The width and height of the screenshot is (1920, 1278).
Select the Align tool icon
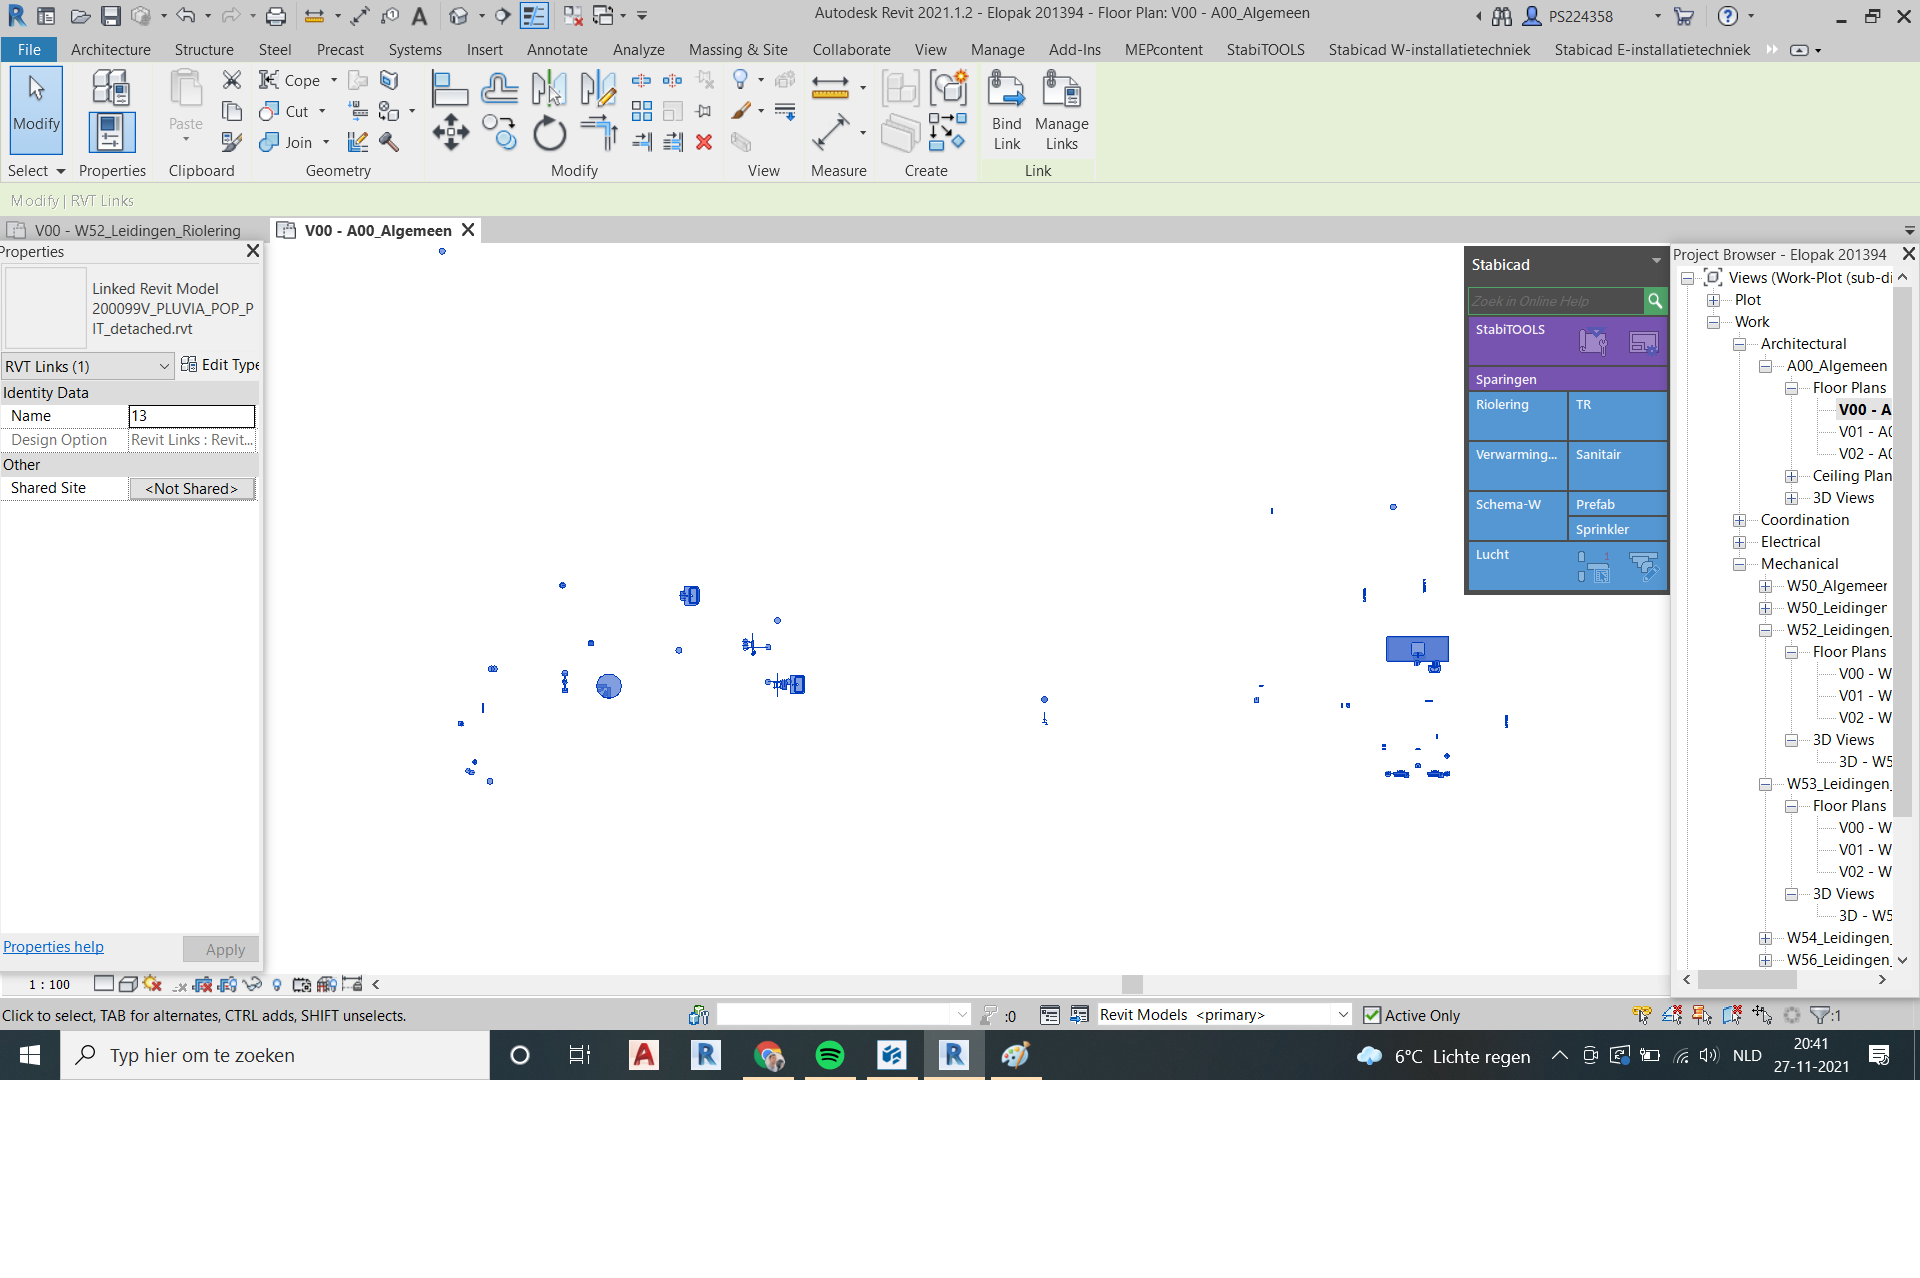click(450, 88)
